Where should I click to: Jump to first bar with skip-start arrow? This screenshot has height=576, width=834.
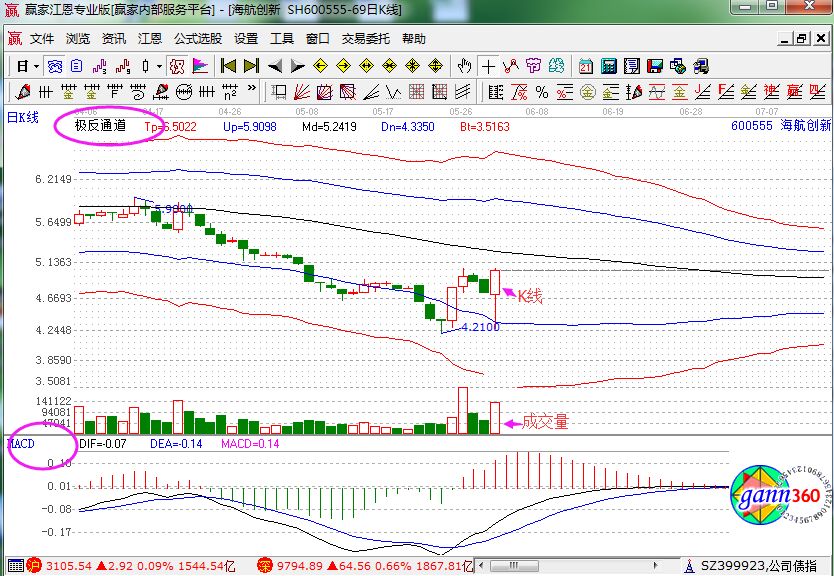[x=228, y=66]
